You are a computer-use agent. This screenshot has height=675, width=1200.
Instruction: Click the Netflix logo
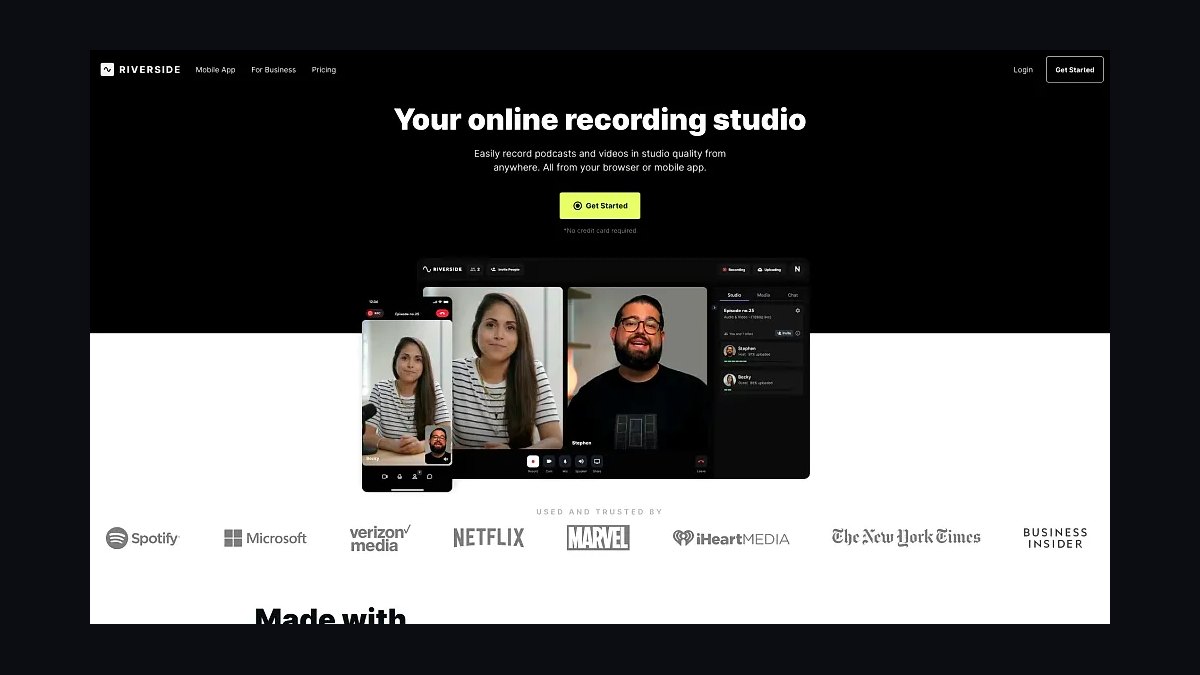(488, 538)
